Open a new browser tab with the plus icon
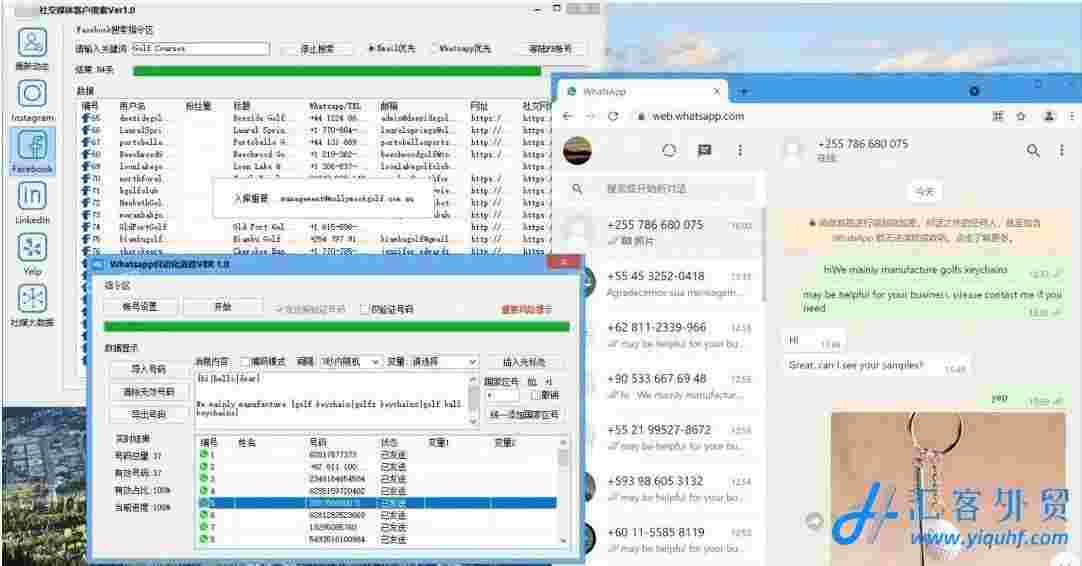1082x566 pixels. [x=744, y=91]
